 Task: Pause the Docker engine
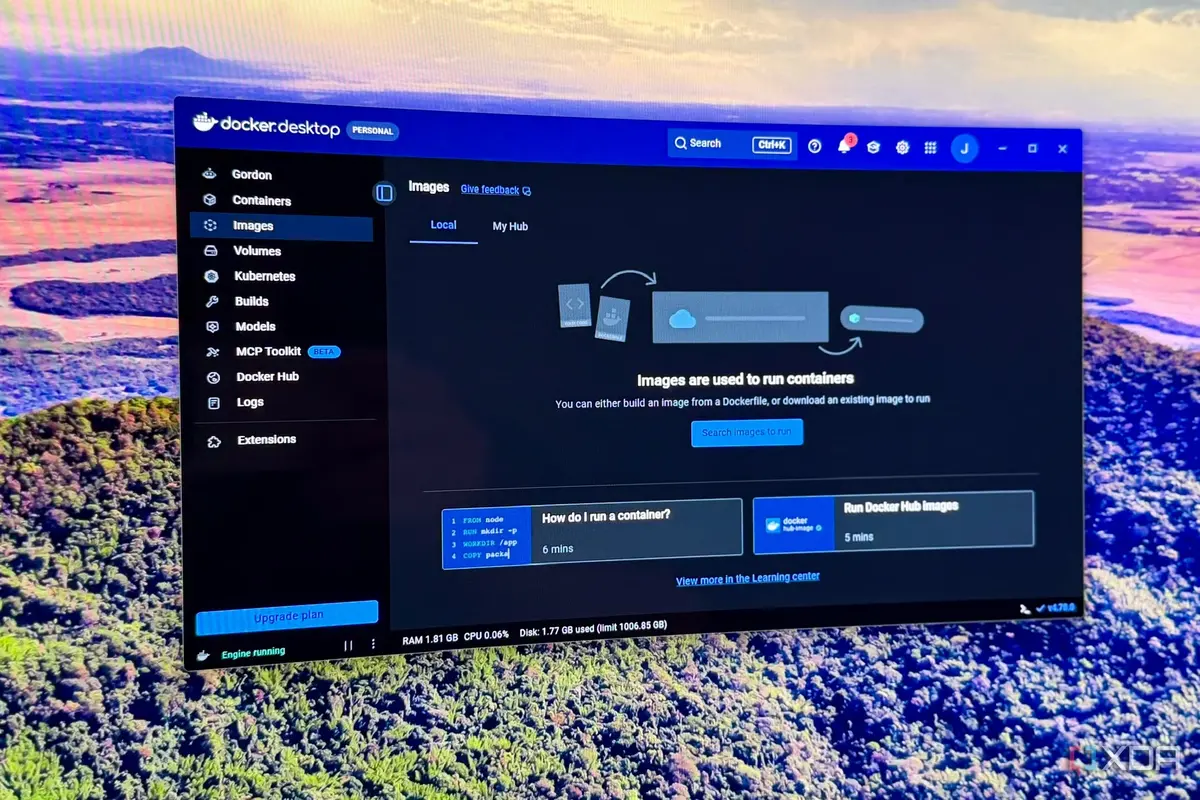click(x=348, y=645)
